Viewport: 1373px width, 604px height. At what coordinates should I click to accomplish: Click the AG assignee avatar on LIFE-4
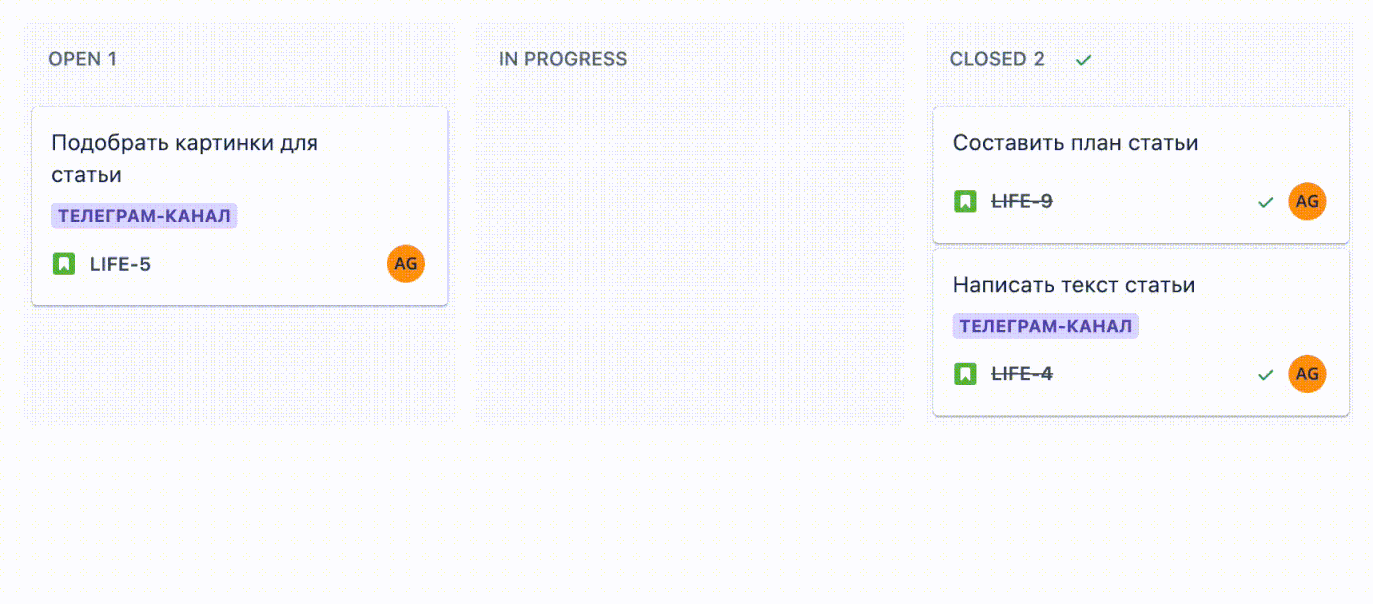(x=1307, y=374)
